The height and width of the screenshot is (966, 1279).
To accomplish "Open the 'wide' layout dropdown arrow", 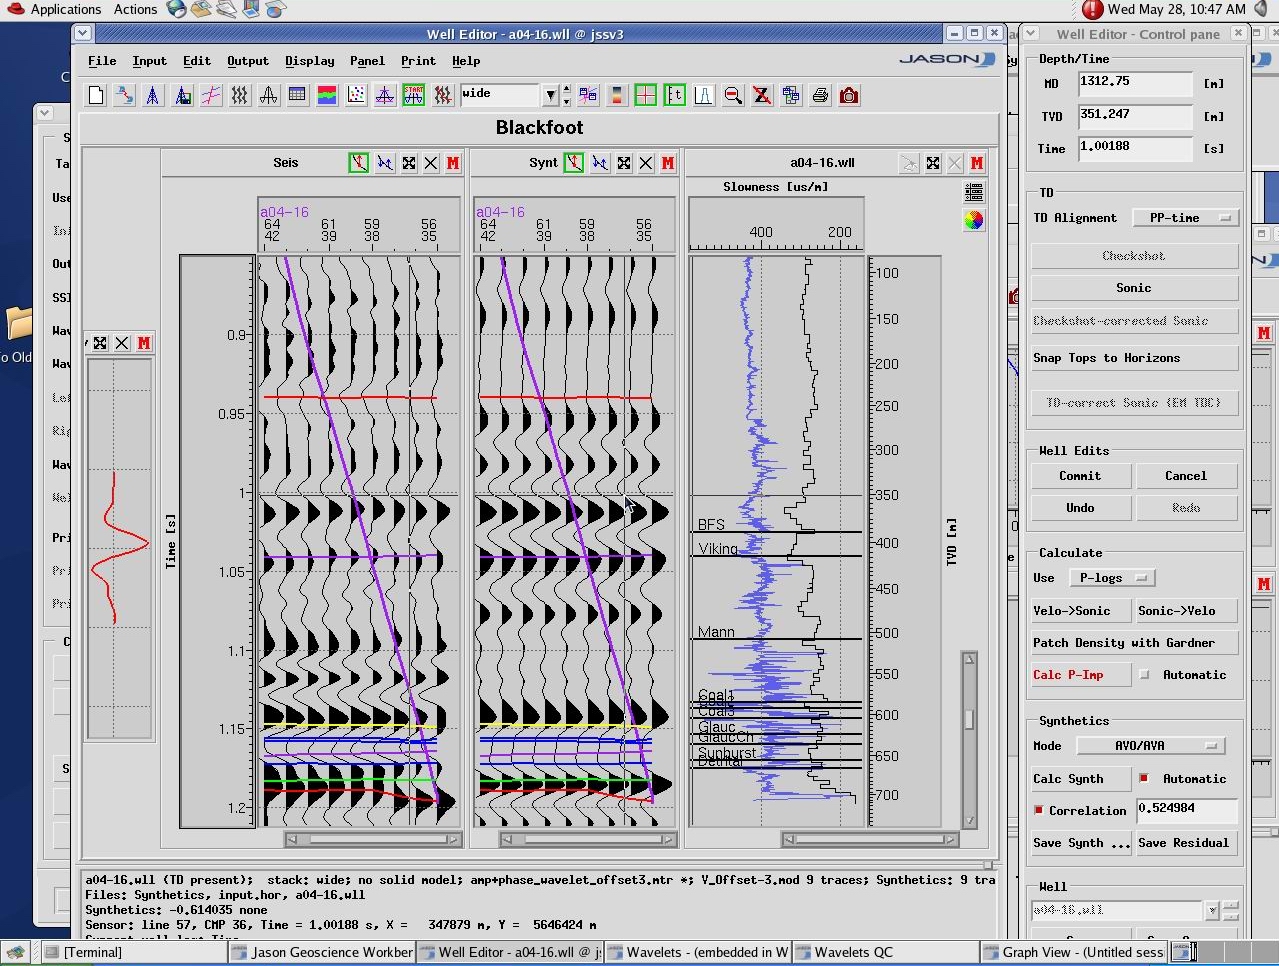I will [x=550, y=96].
